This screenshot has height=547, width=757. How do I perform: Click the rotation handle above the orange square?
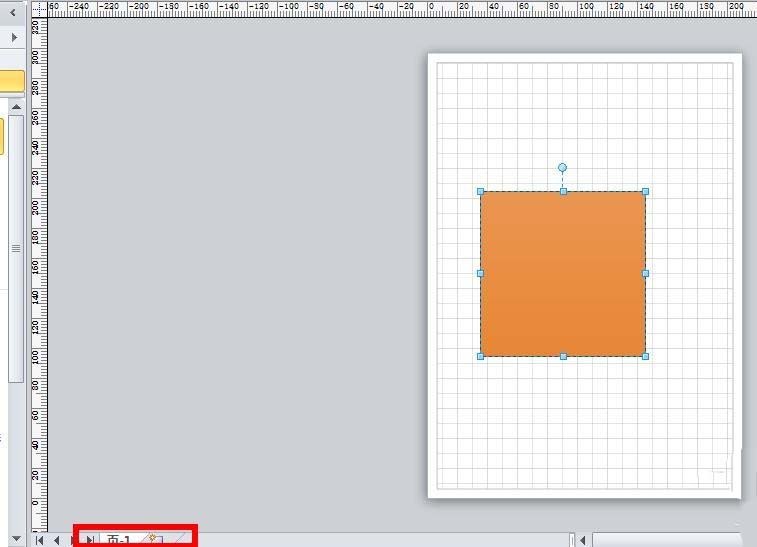tap(563, 168)
